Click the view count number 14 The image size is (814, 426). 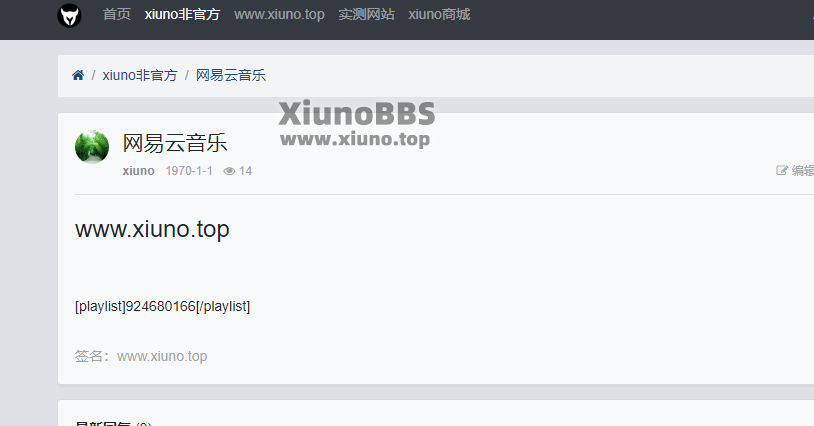click(x=246, y=171)
